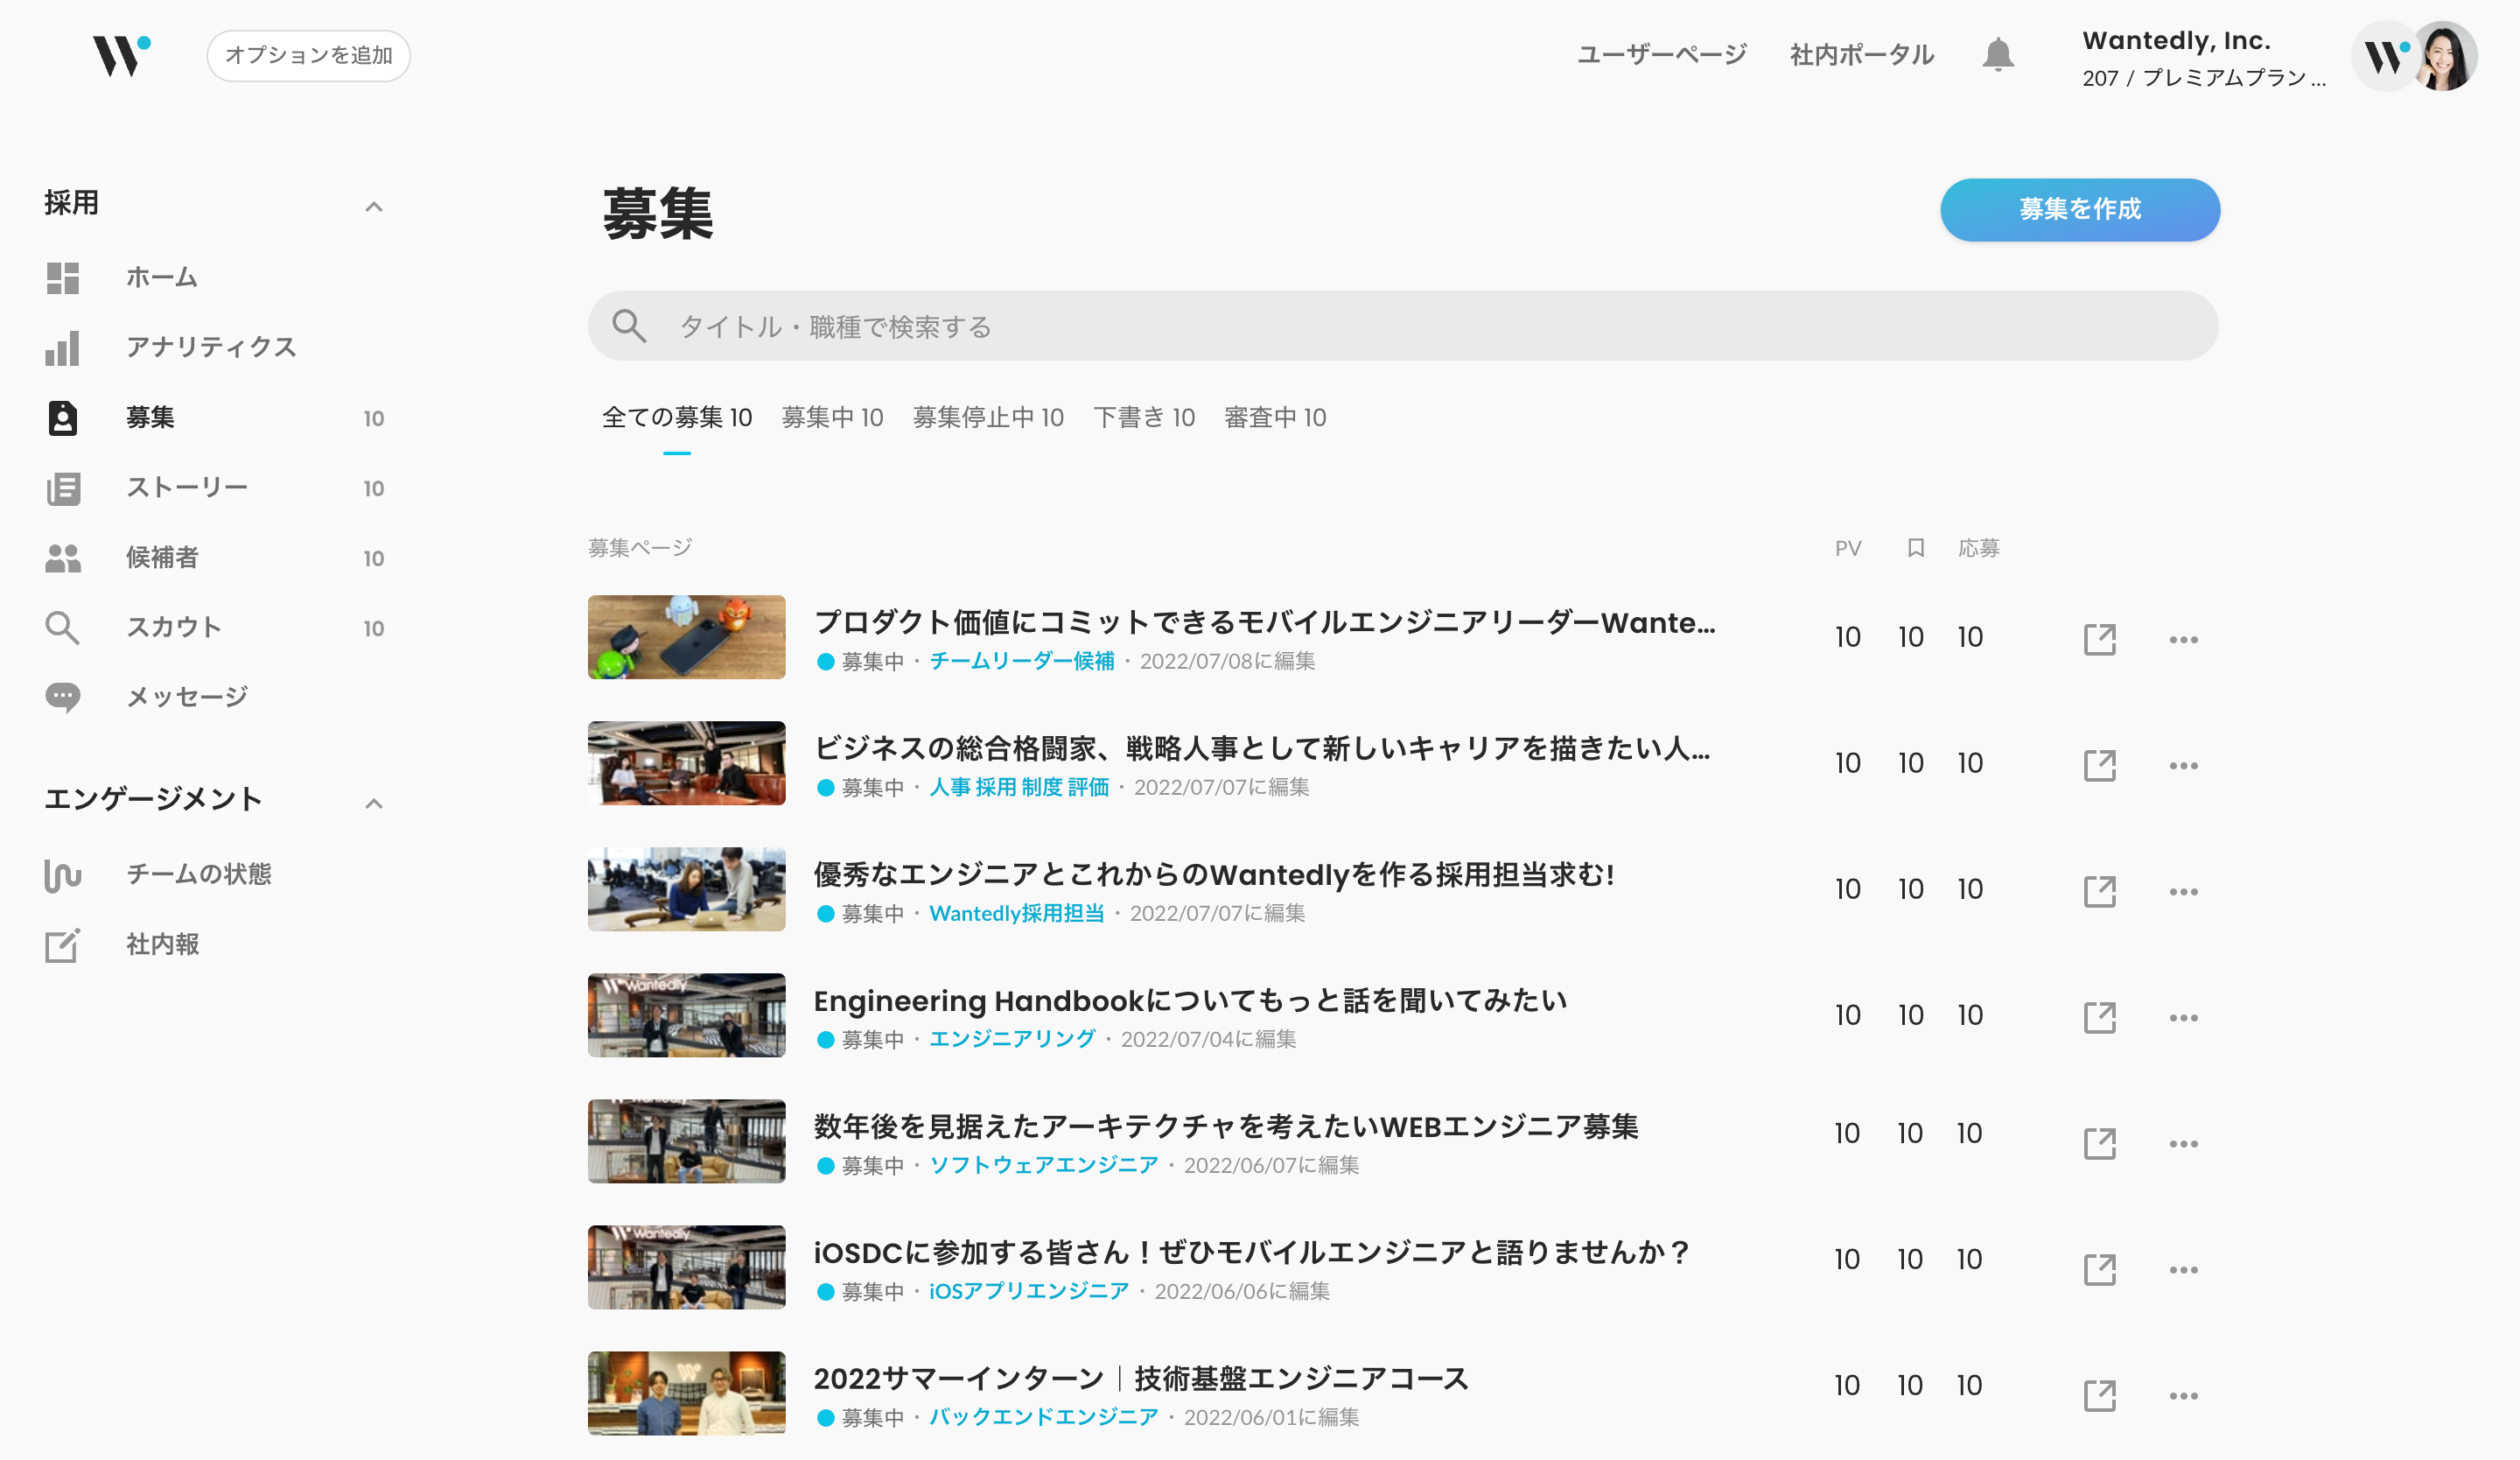Screen dimensions: 2520x1460
Task: Click the Wantedly採用担当 link
Action: coord(1017,913)
